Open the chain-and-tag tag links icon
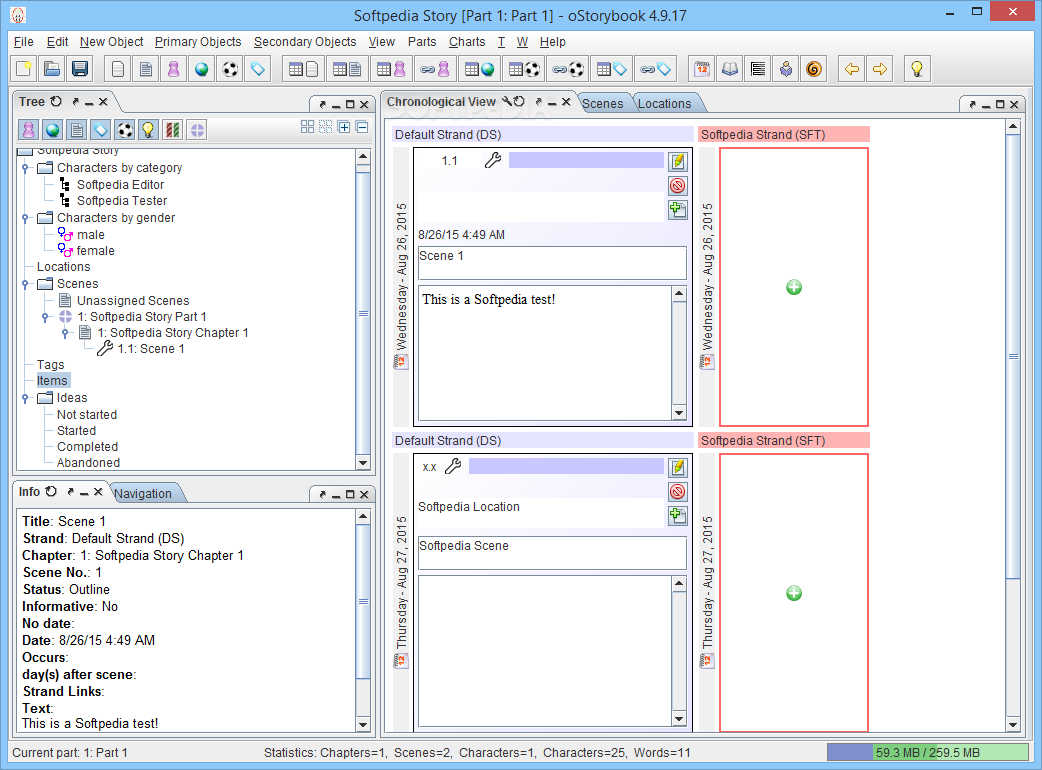The width and height of the screenshot is (1042, 770). [x=655, y=68]
